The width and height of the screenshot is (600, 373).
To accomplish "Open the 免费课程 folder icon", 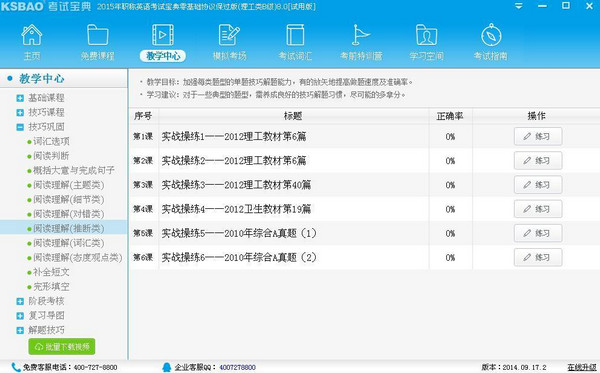I will coord(98,35).
